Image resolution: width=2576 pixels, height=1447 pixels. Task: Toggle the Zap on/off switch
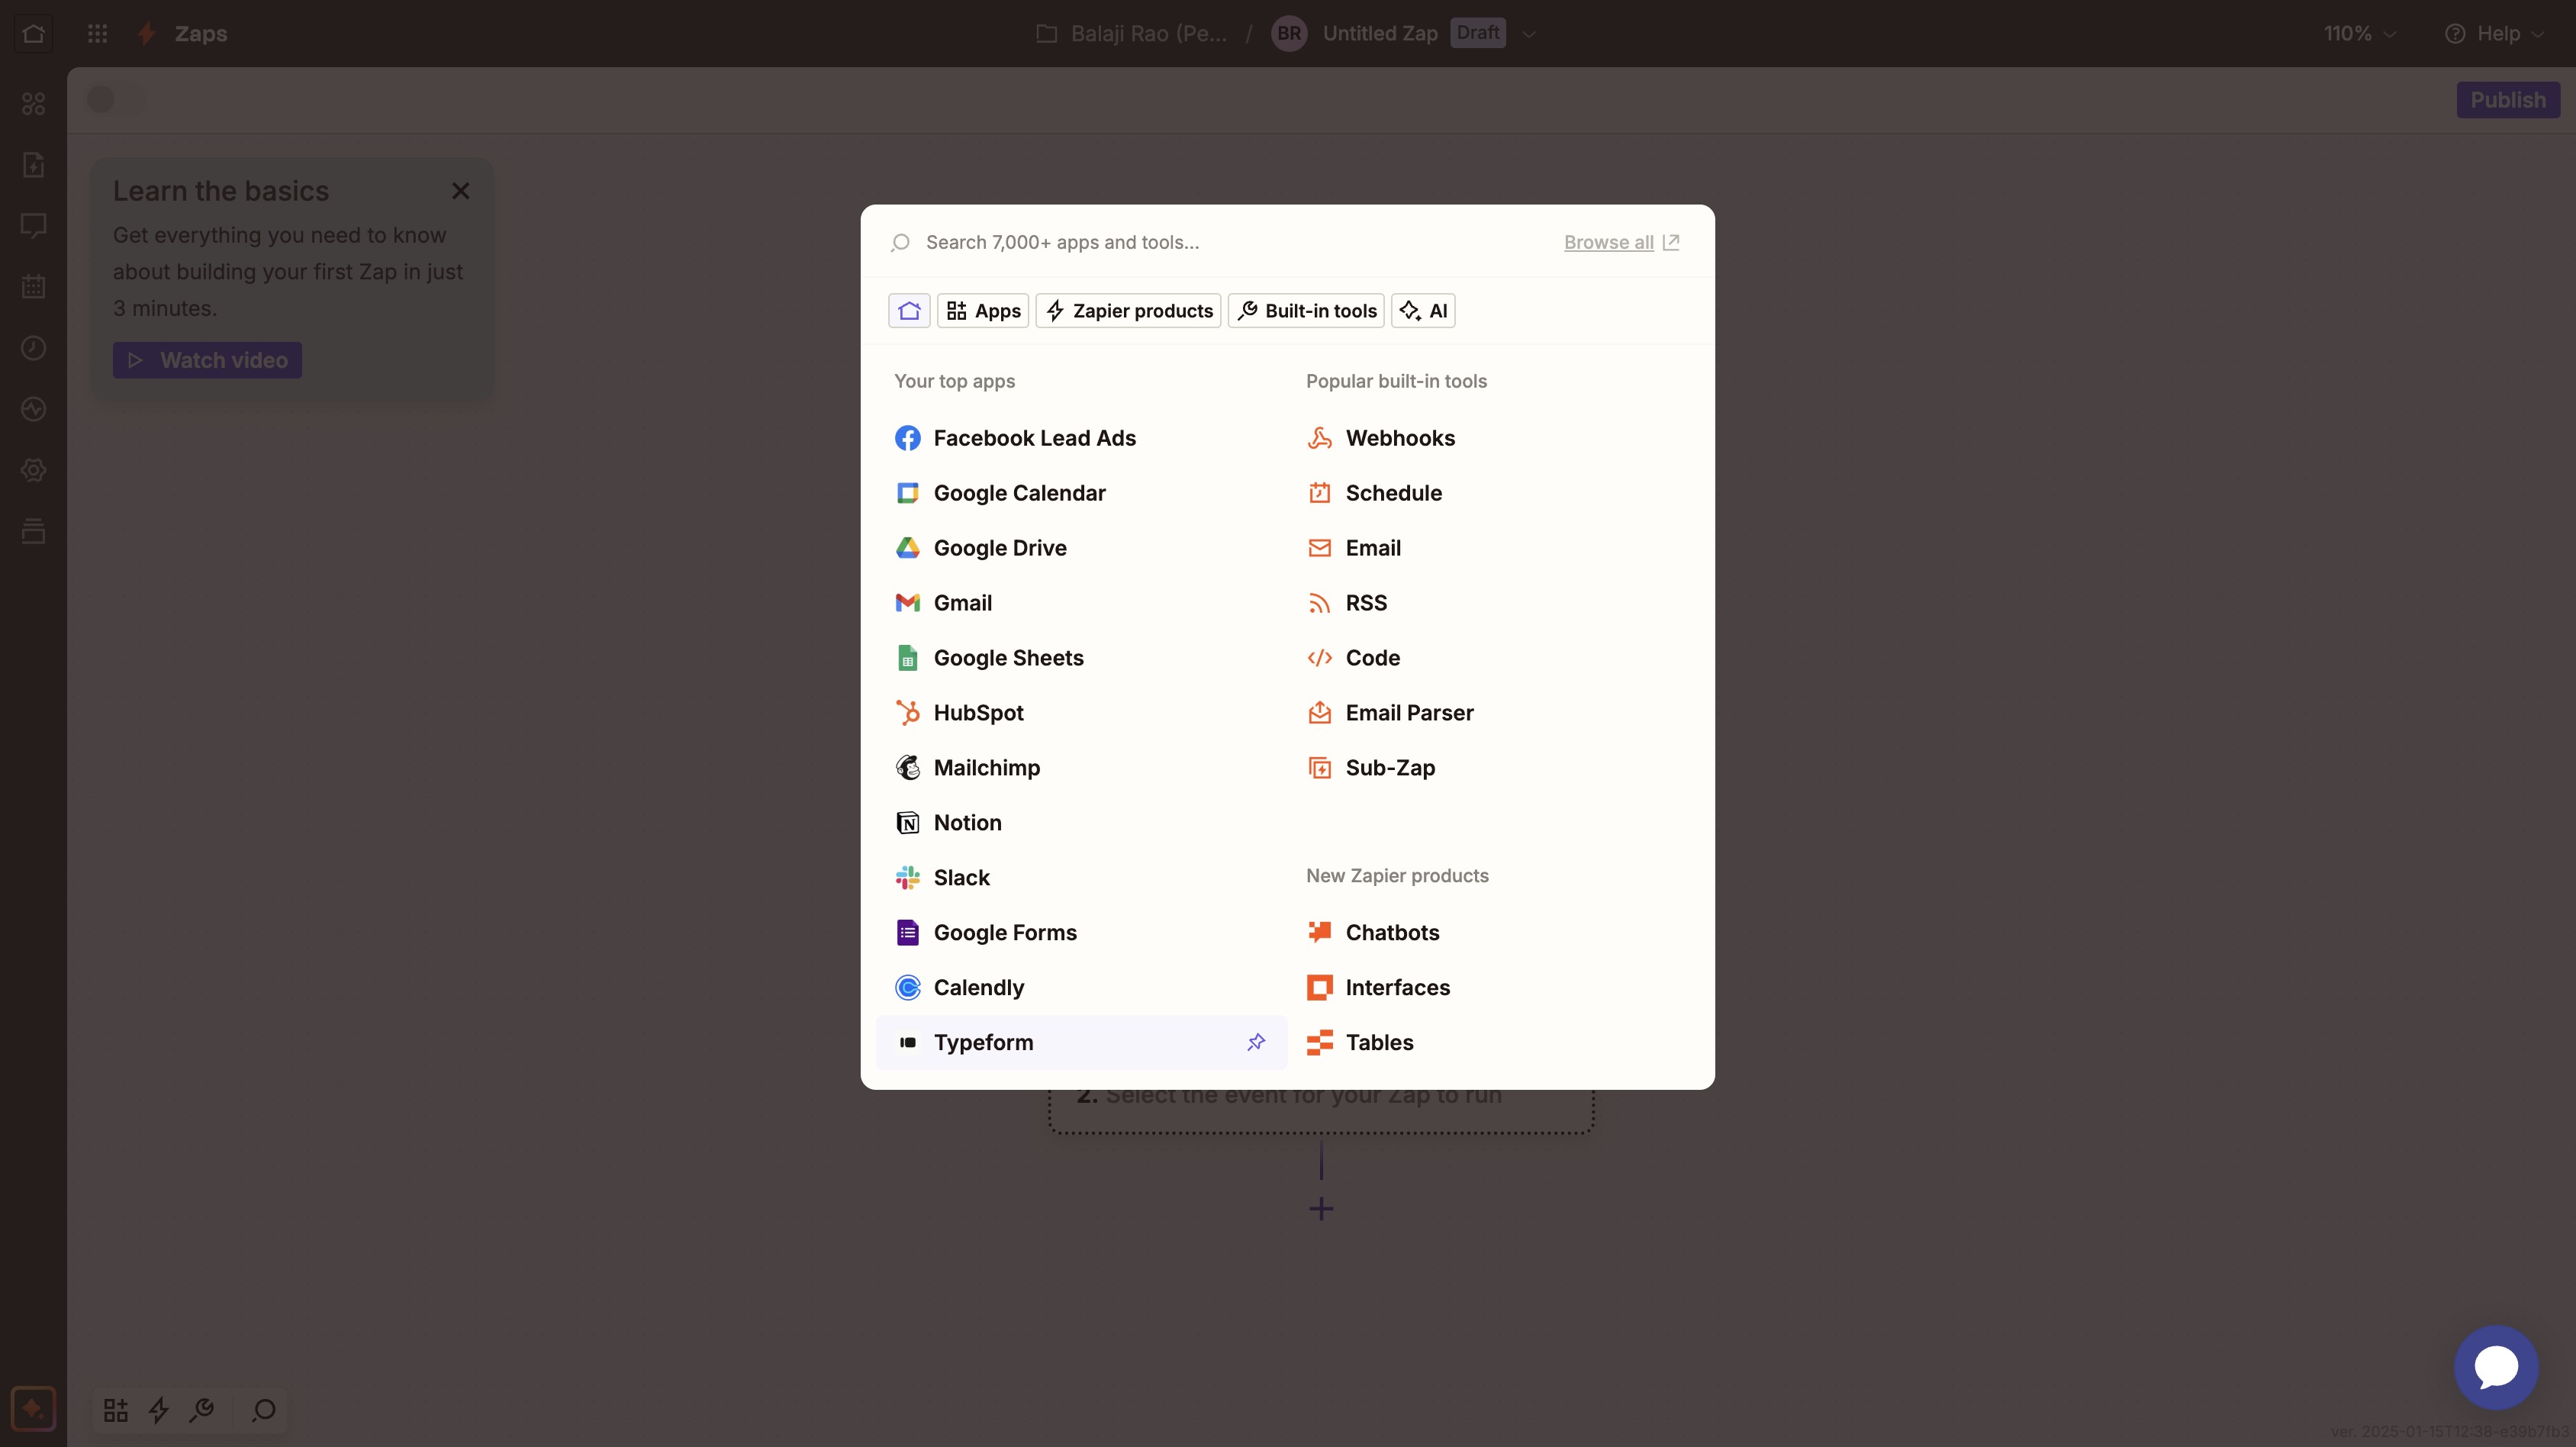coord(115,100)
